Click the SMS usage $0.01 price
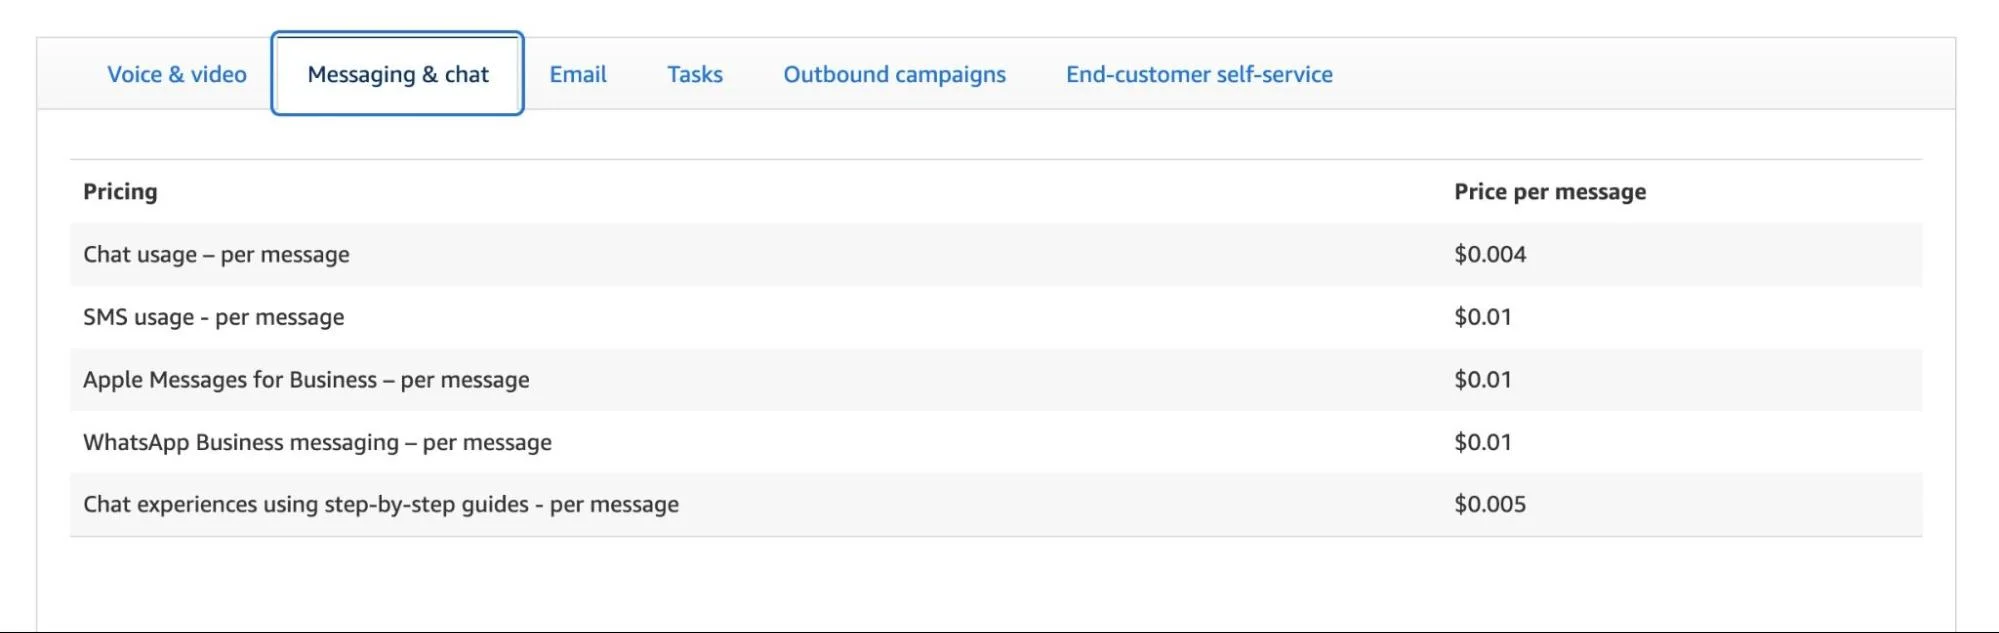The height and width of the screenshot is (633, 1999). coord(1482,318)
